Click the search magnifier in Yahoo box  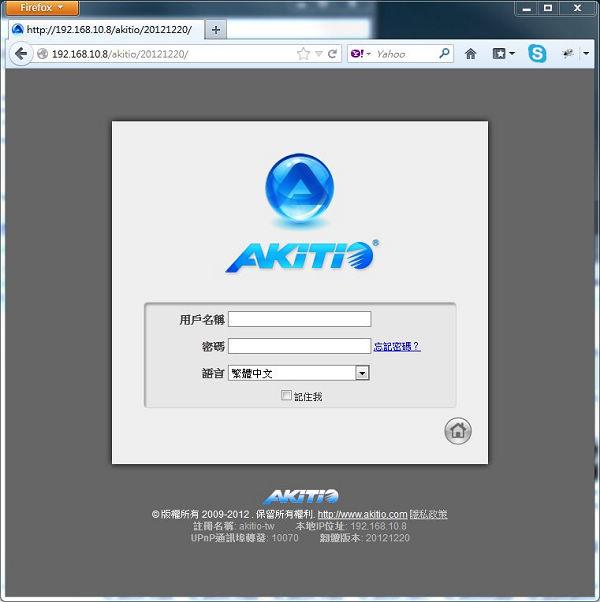click(444, 54)
